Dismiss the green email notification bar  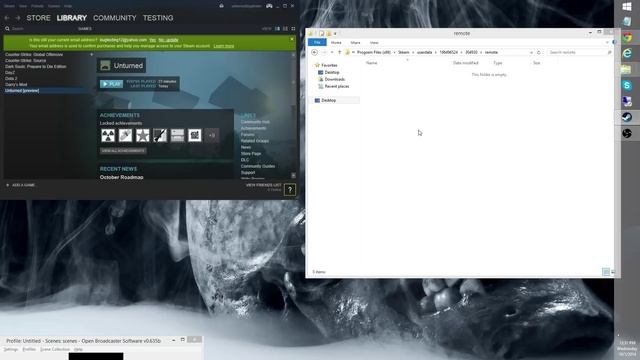click(292, 39)
